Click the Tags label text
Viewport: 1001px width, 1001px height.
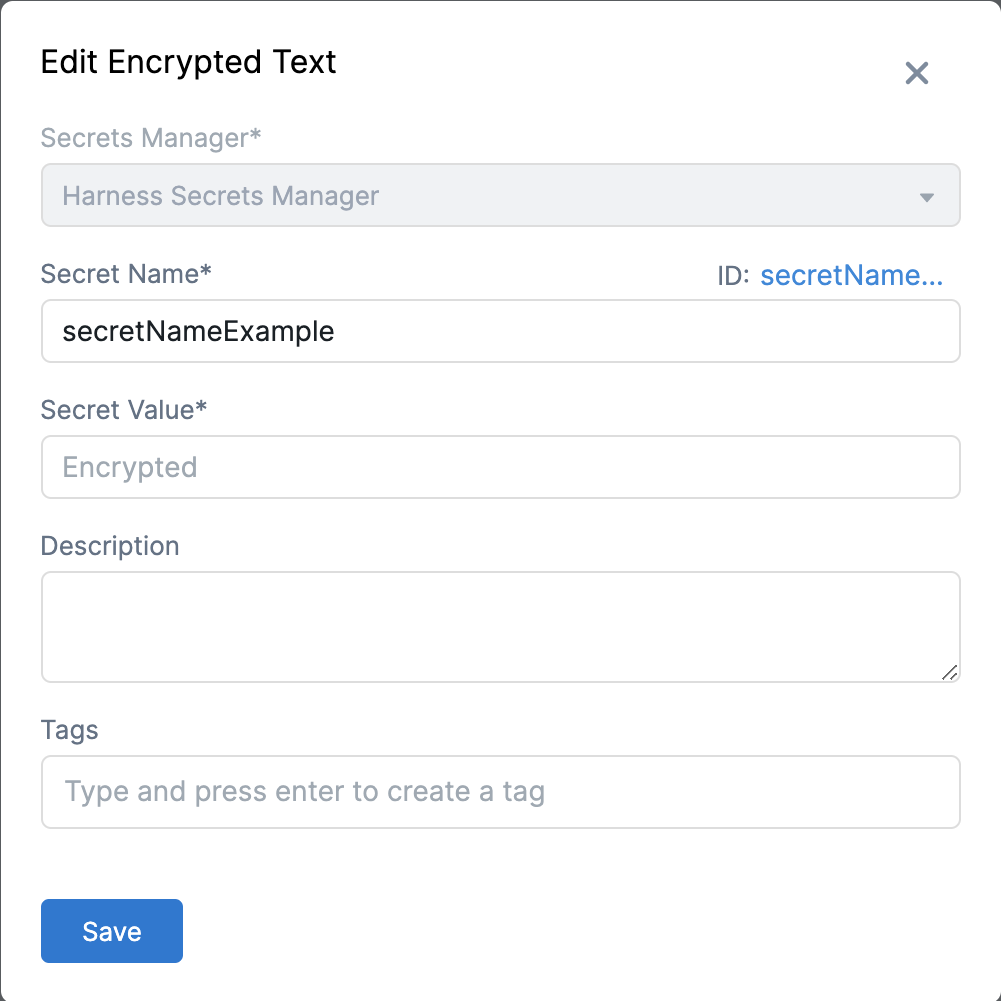click(x=70, y=730)
